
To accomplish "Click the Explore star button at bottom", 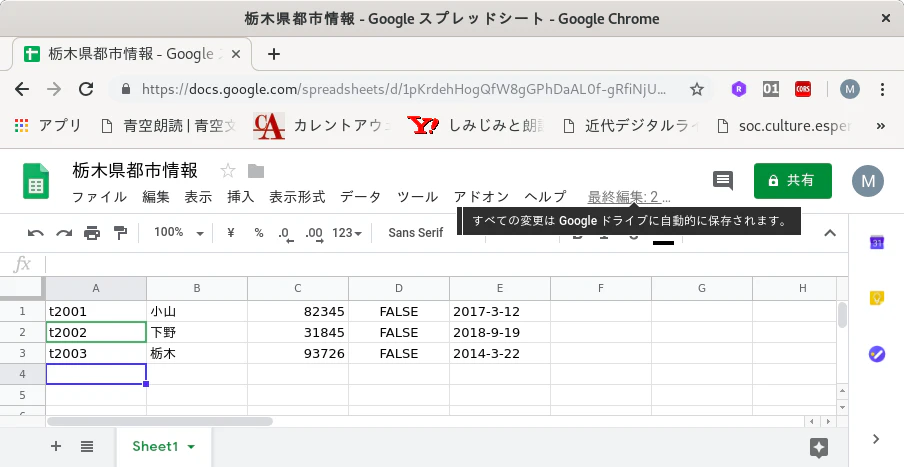I will click(819, 447).
